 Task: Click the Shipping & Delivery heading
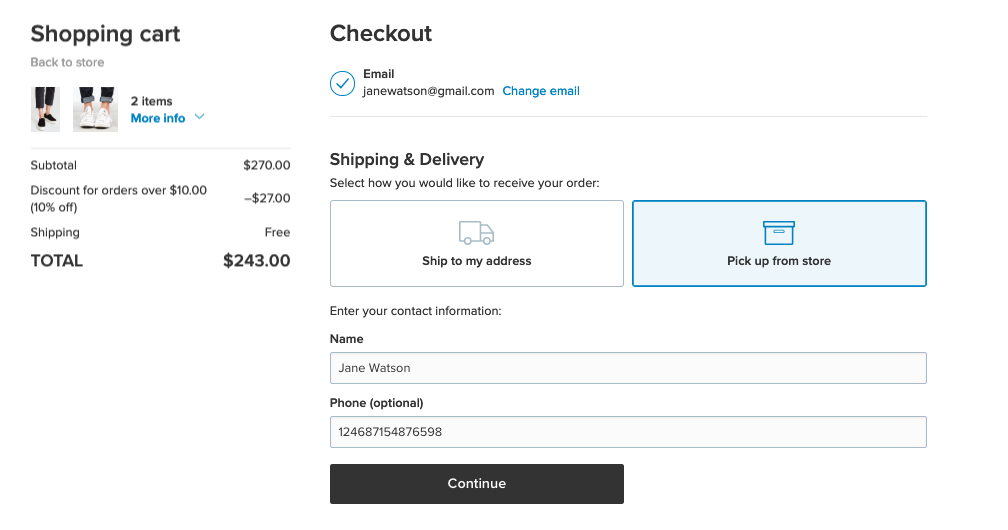[407, 159]
